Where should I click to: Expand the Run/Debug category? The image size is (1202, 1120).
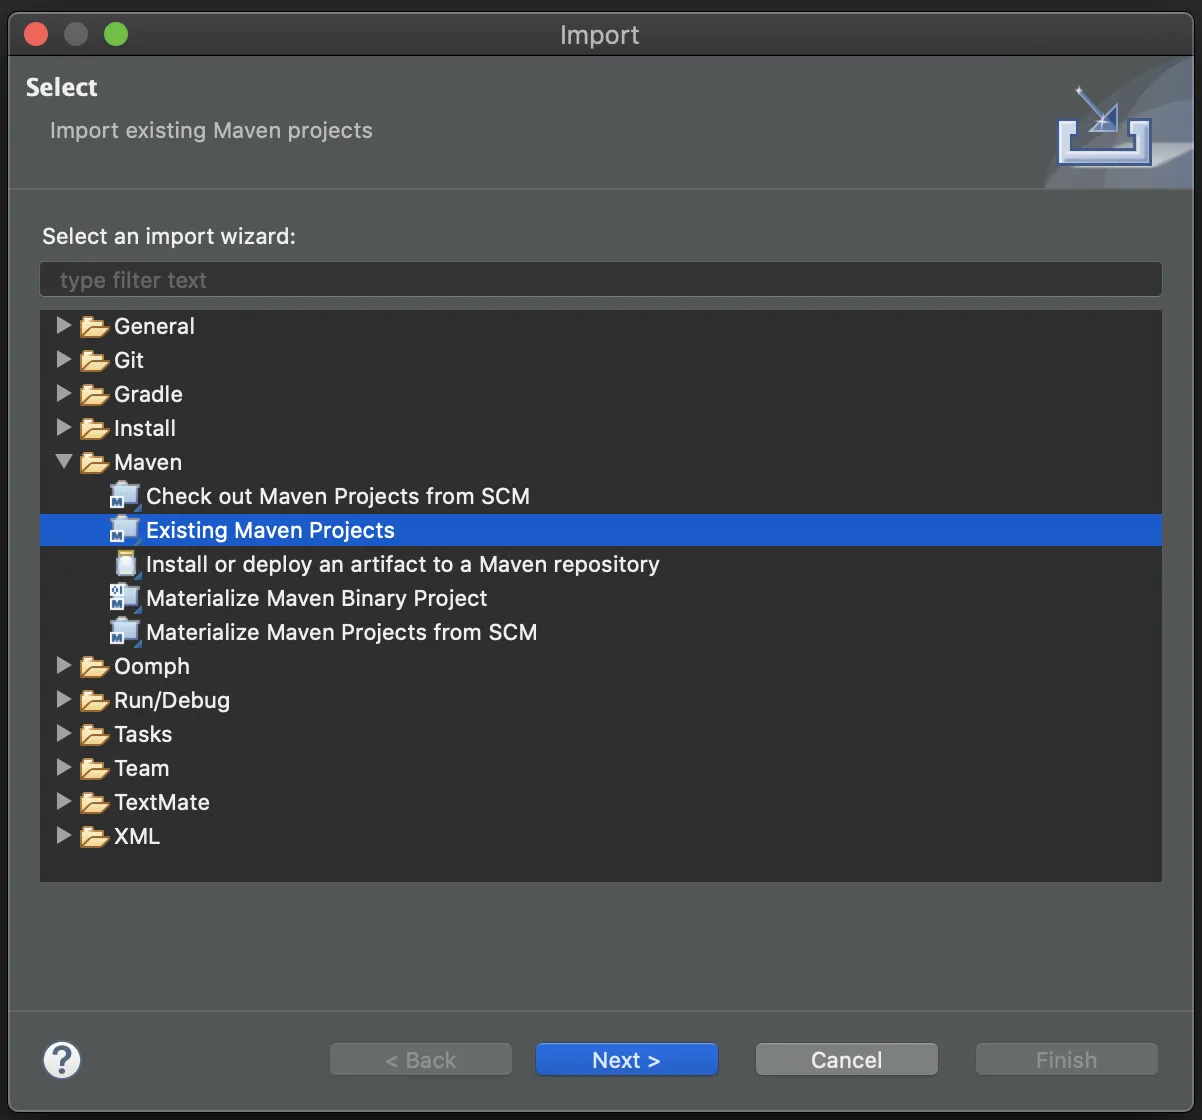point(63,700)
